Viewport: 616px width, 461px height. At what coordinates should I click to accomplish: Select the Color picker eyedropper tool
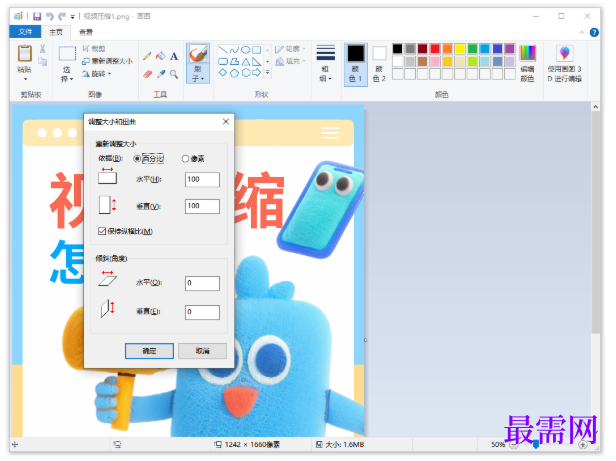(x=161, y=74)
